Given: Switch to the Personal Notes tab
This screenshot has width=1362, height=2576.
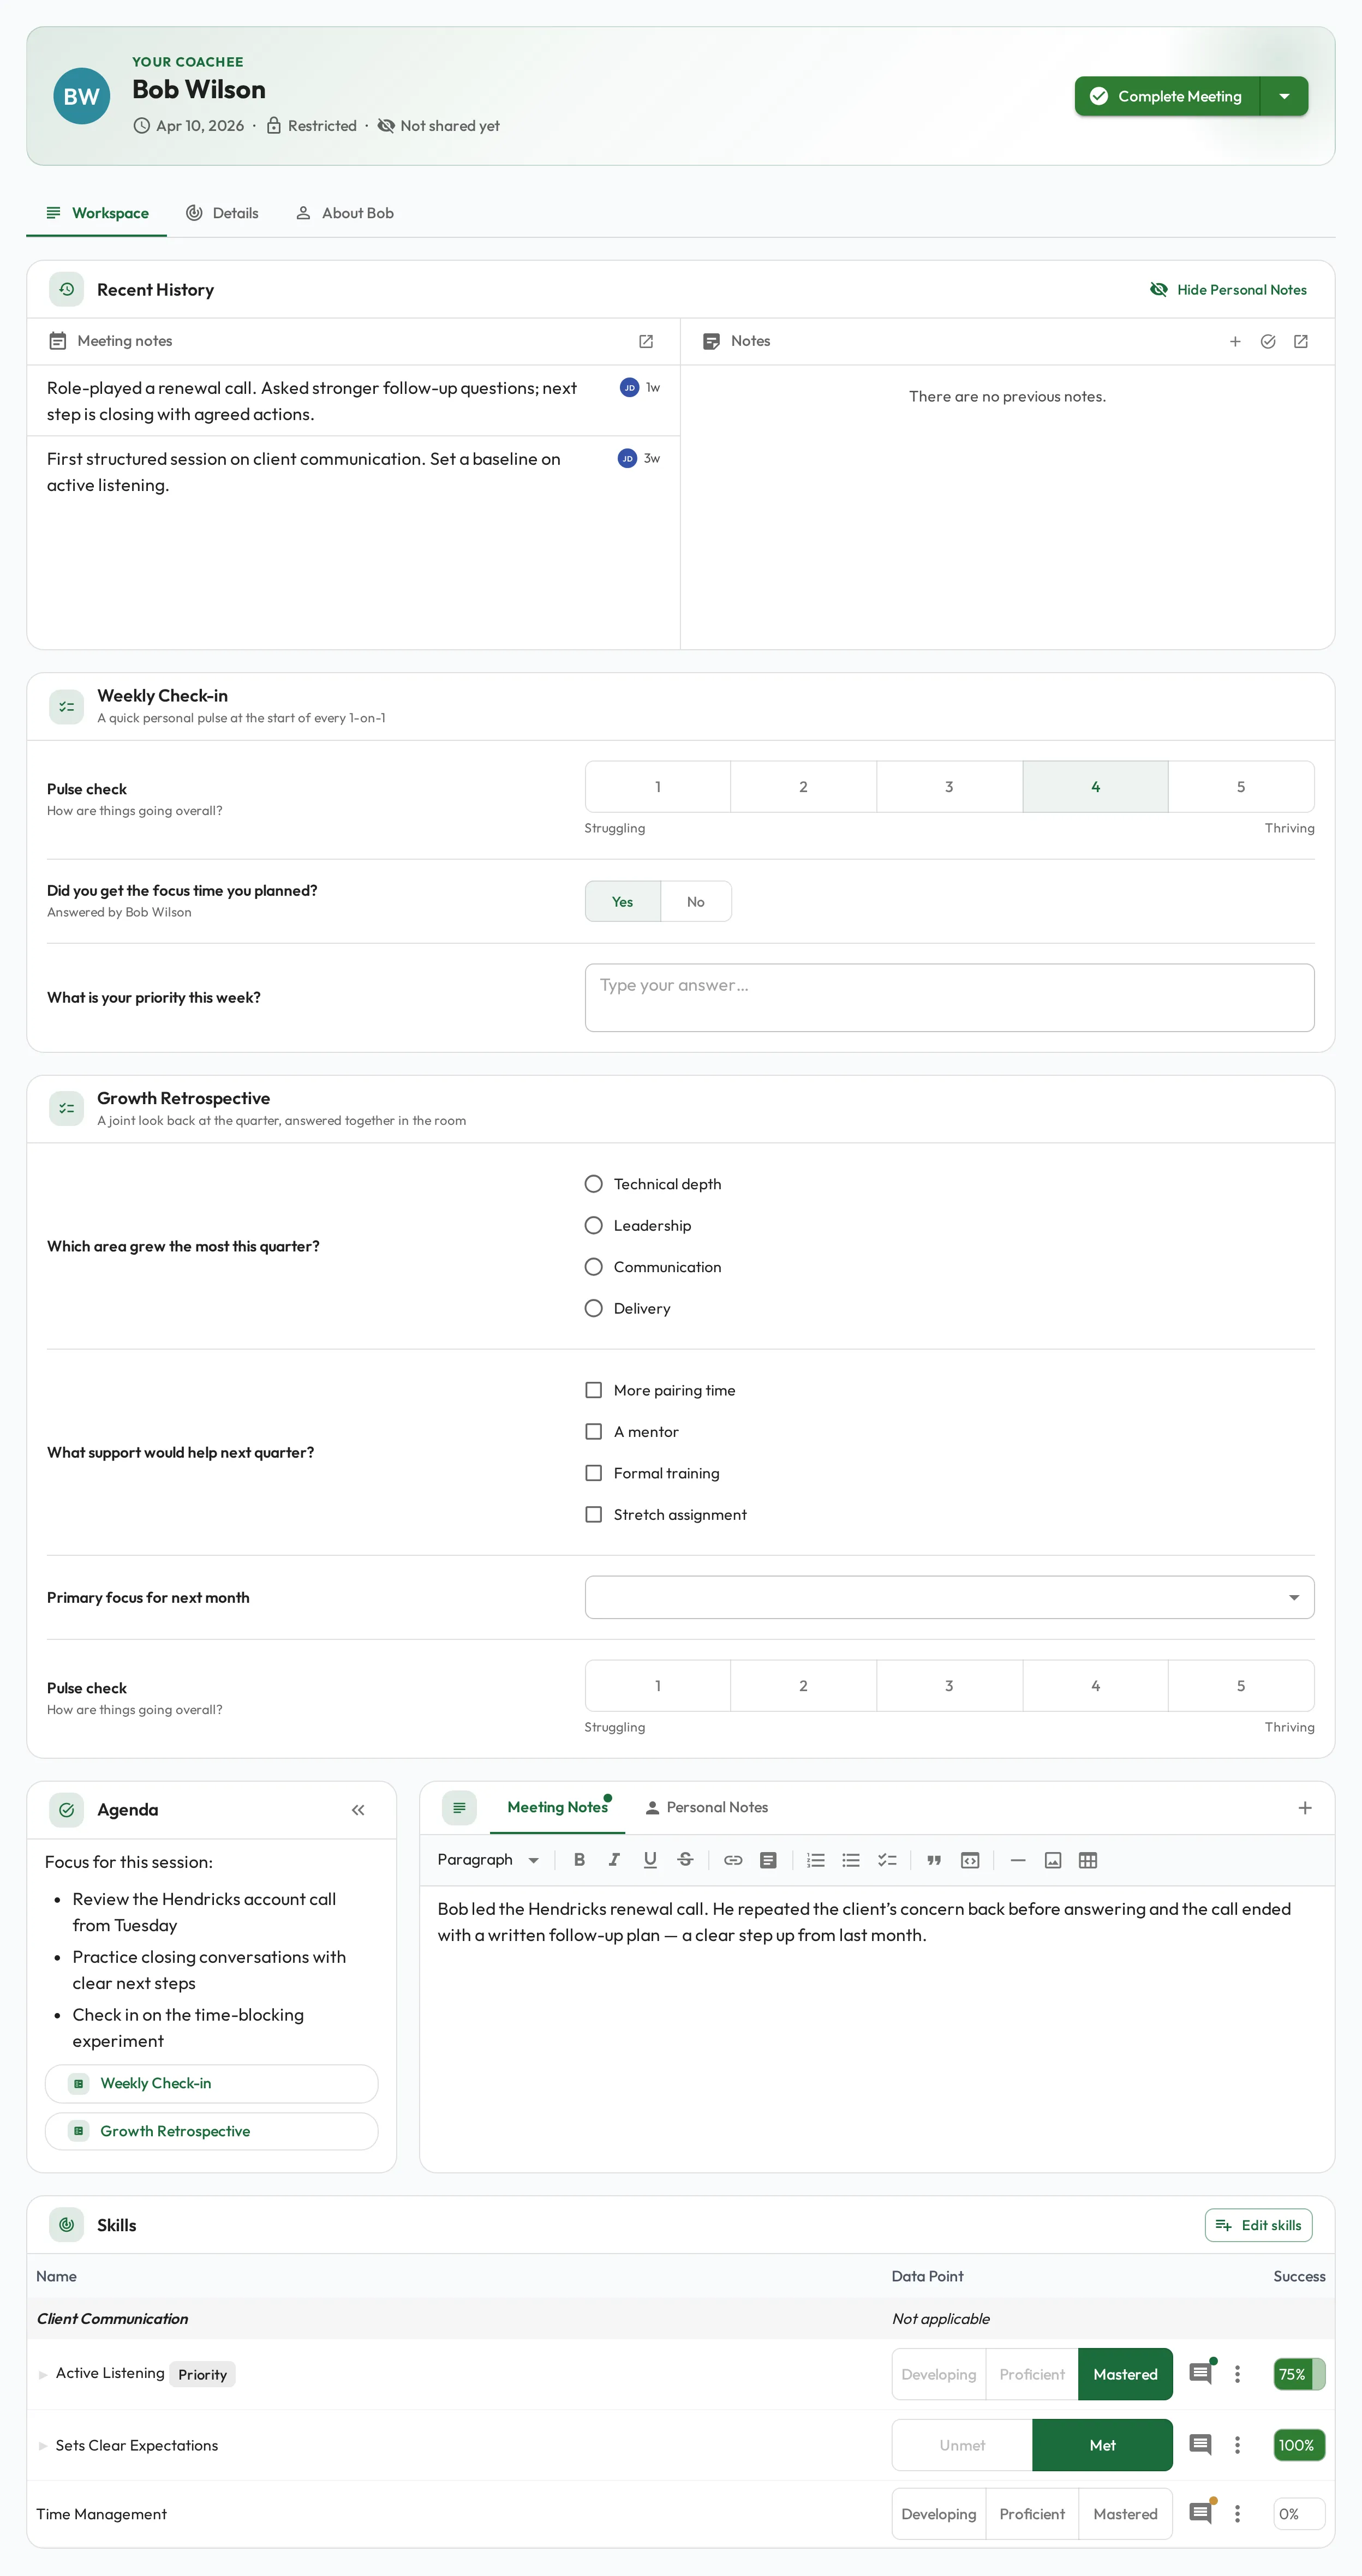Looking at the screenshot, I should pos(706,1807).
